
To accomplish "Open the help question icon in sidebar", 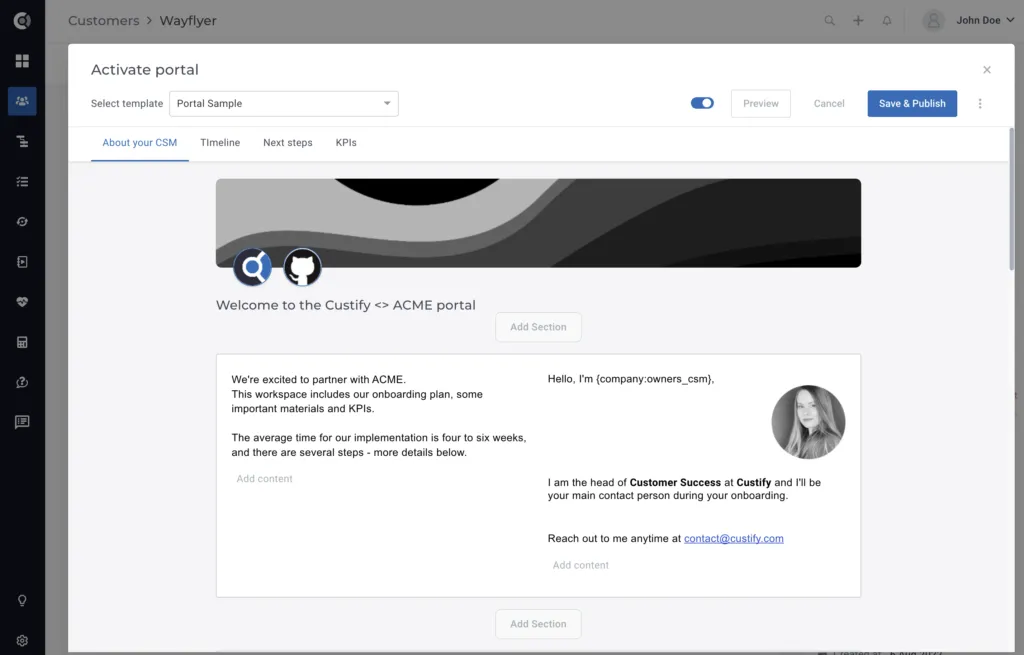I will [x=22, y=382].
